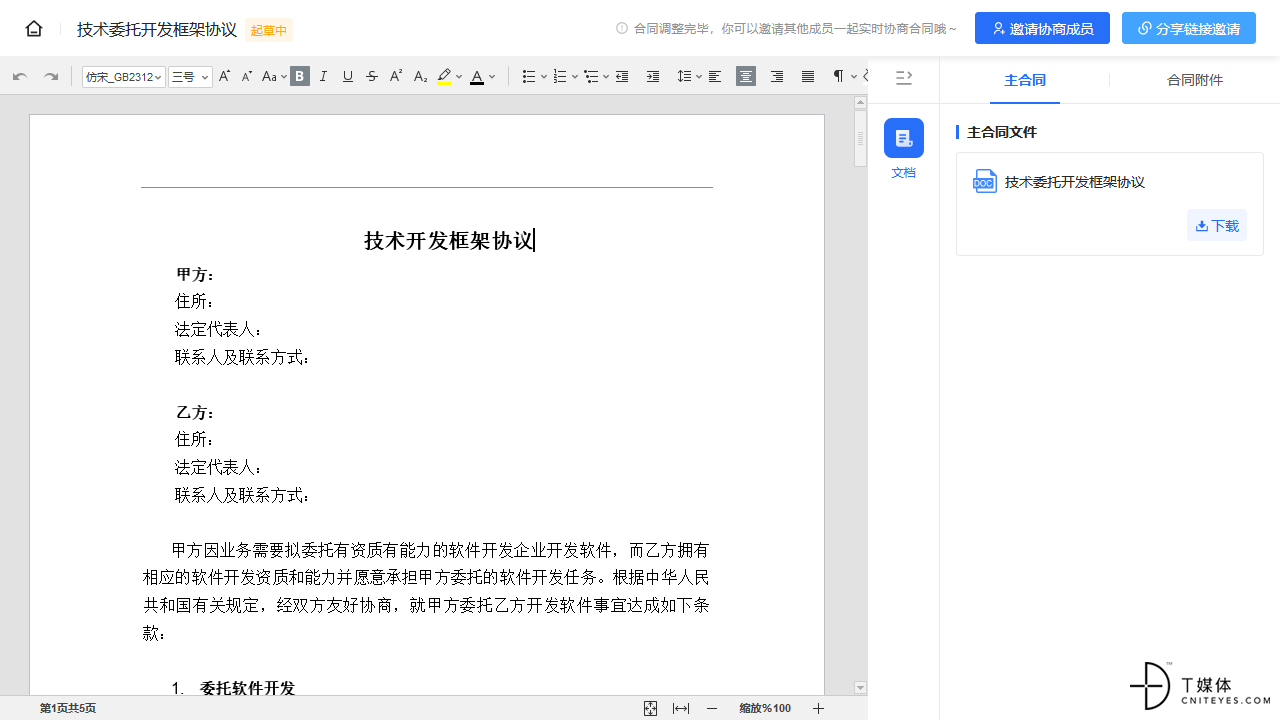This screenshot has width=1280, height=720.
Task: Open numbered list style dropdown
Action: pos(574,76)
